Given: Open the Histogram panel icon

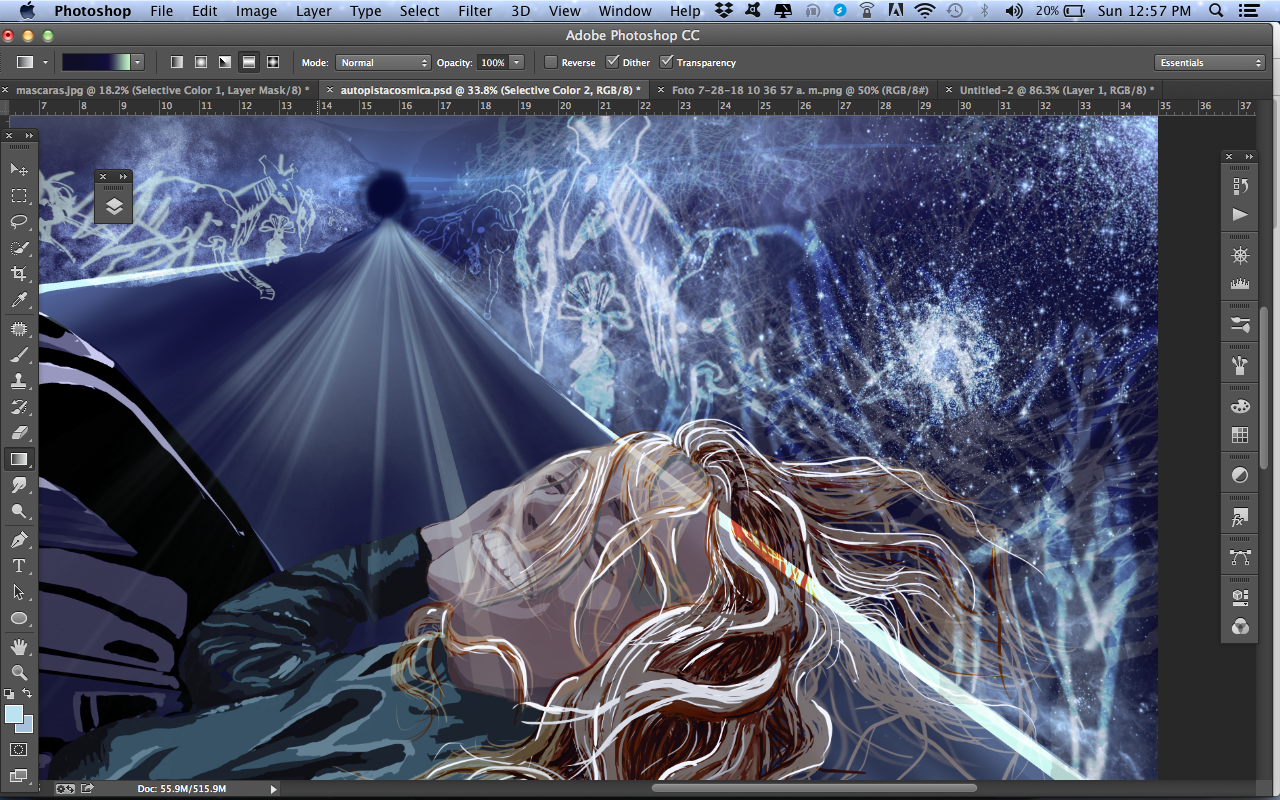Looking at the screenshot, I should [x=1240, y=284].
